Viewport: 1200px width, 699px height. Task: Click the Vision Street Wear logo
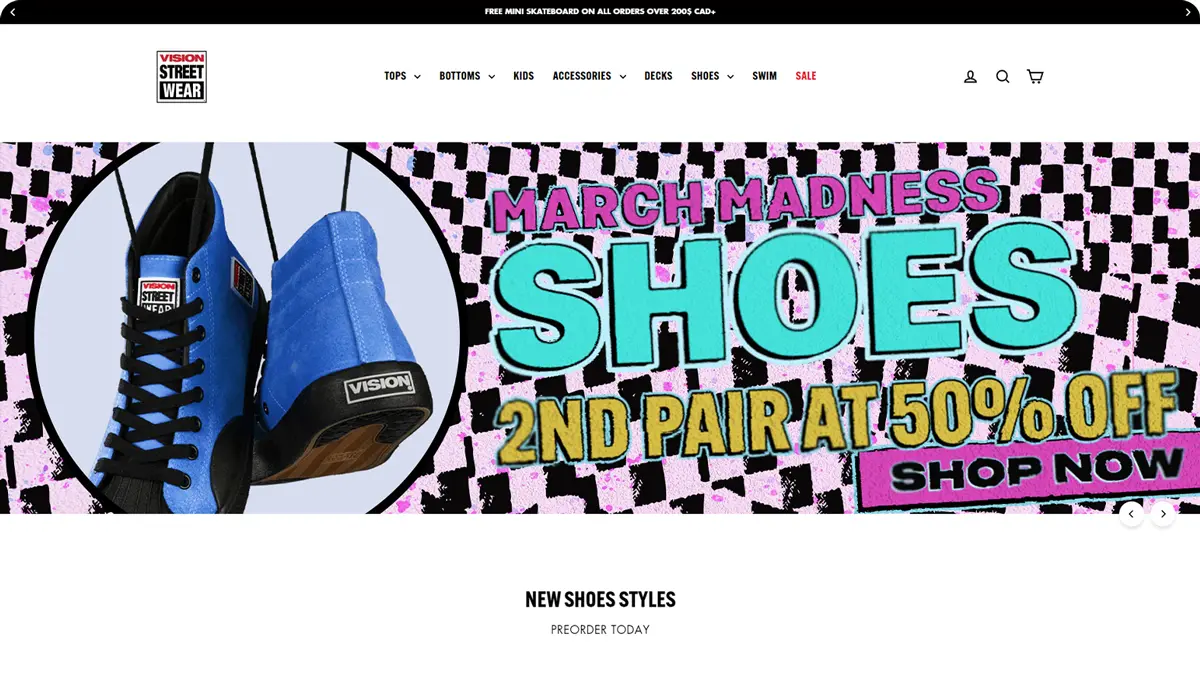181,77
